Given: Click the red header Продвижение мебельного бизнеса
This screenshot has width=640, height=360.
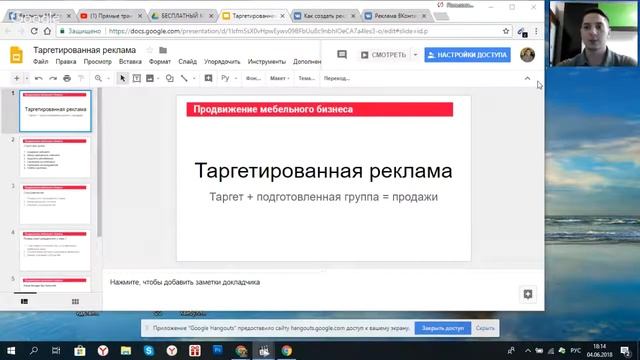Looking at the screenshot, I should 320,109.
